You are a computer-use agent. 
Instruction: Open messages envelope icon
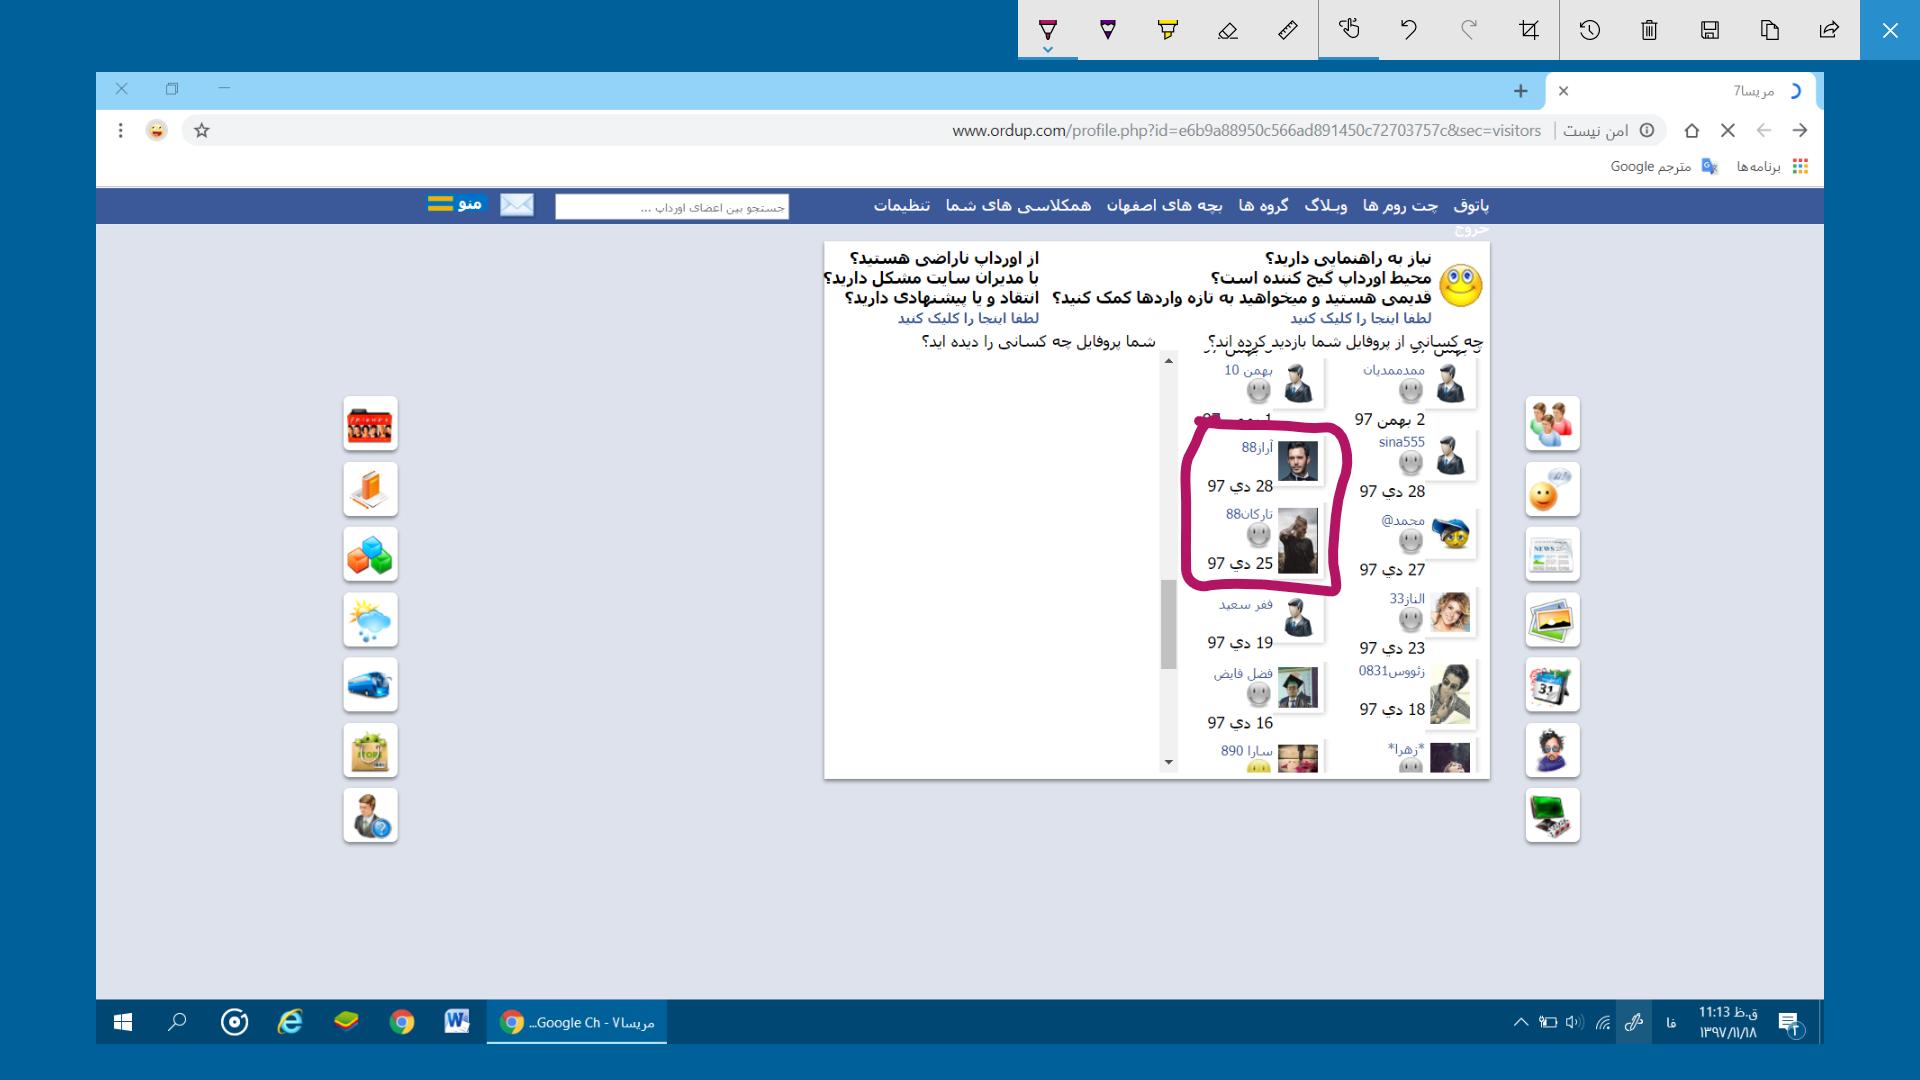(517, 205)
